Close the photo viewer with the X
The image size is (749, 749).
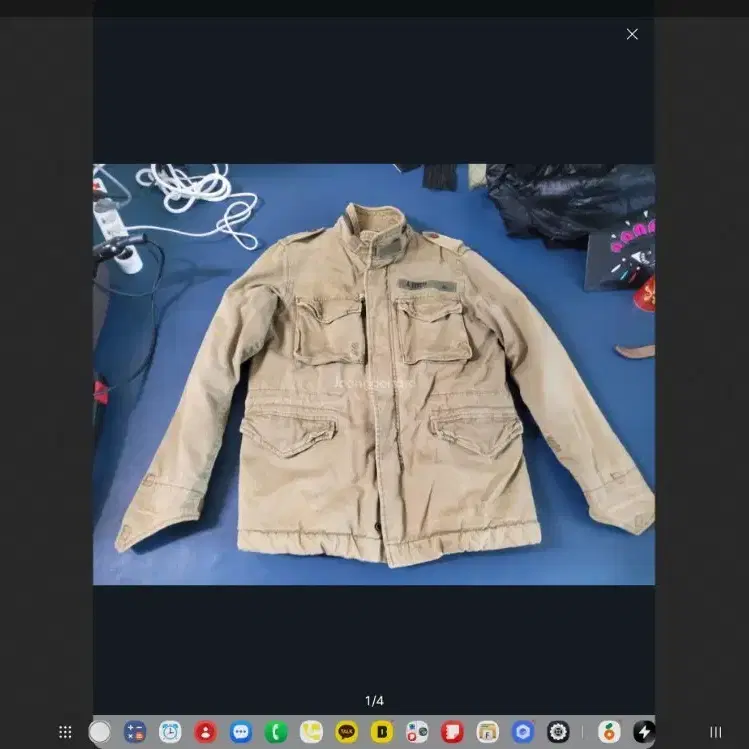coord(632,34)
